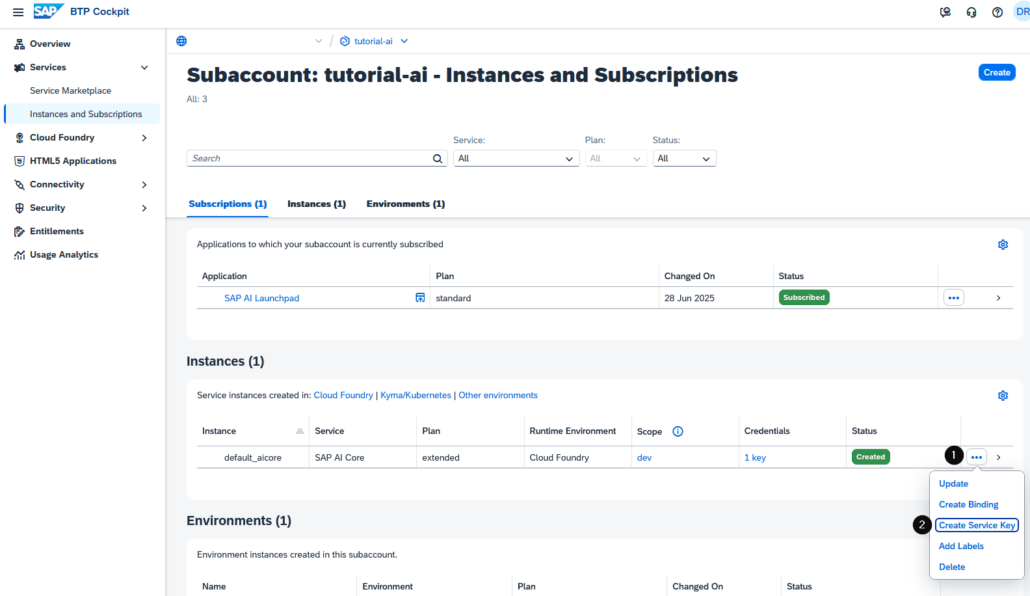Screen dimensions: 1030x596
Task: Open the Service filter dropdown
Action: point(516,158)
